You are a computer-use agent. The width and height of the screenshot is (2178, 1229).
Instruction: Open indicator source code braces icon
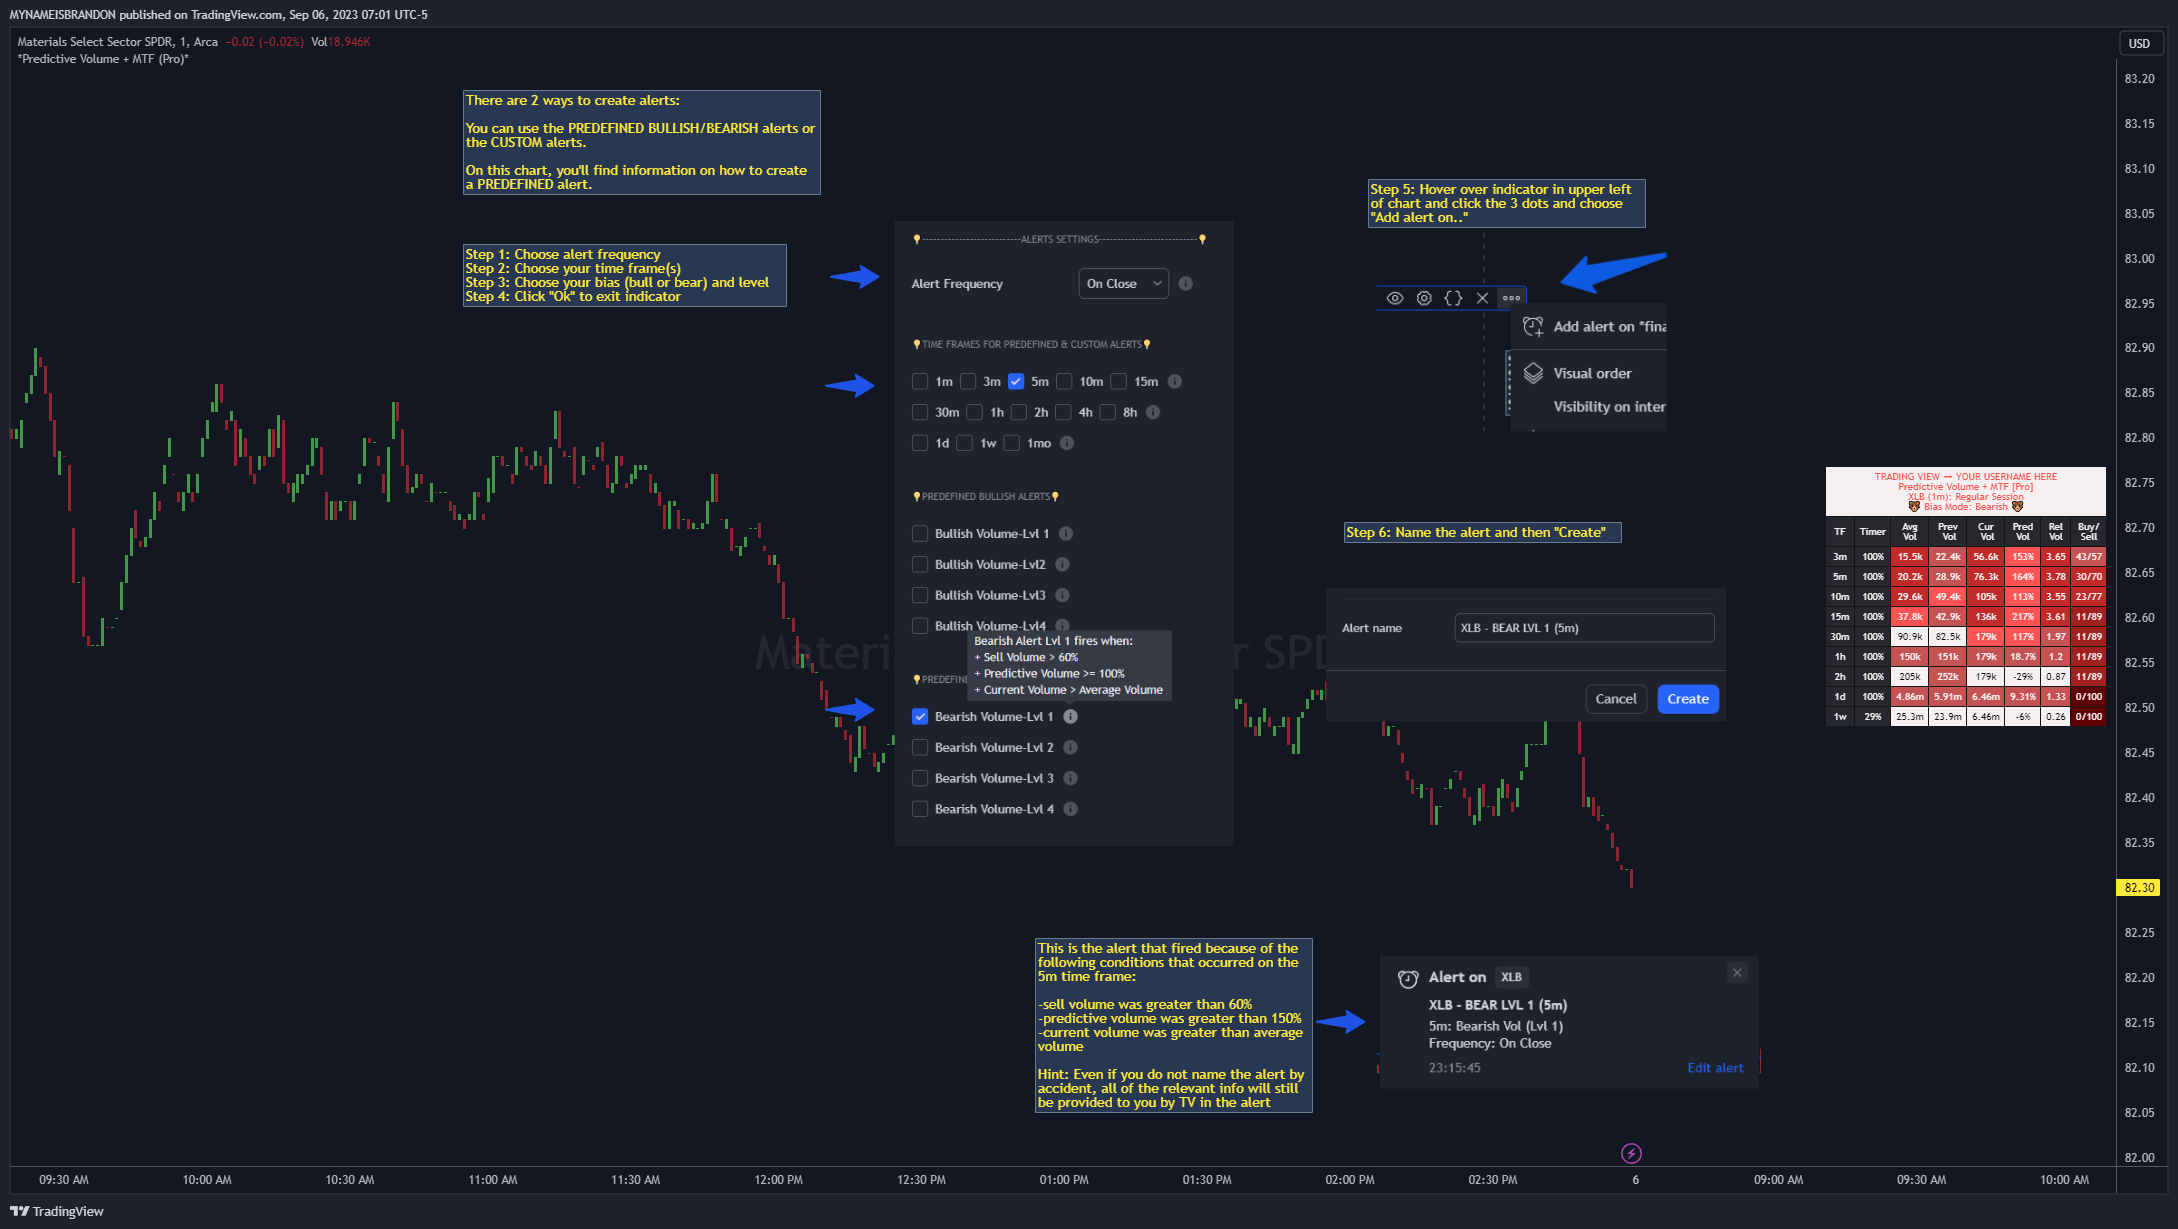click(1453, 298)
